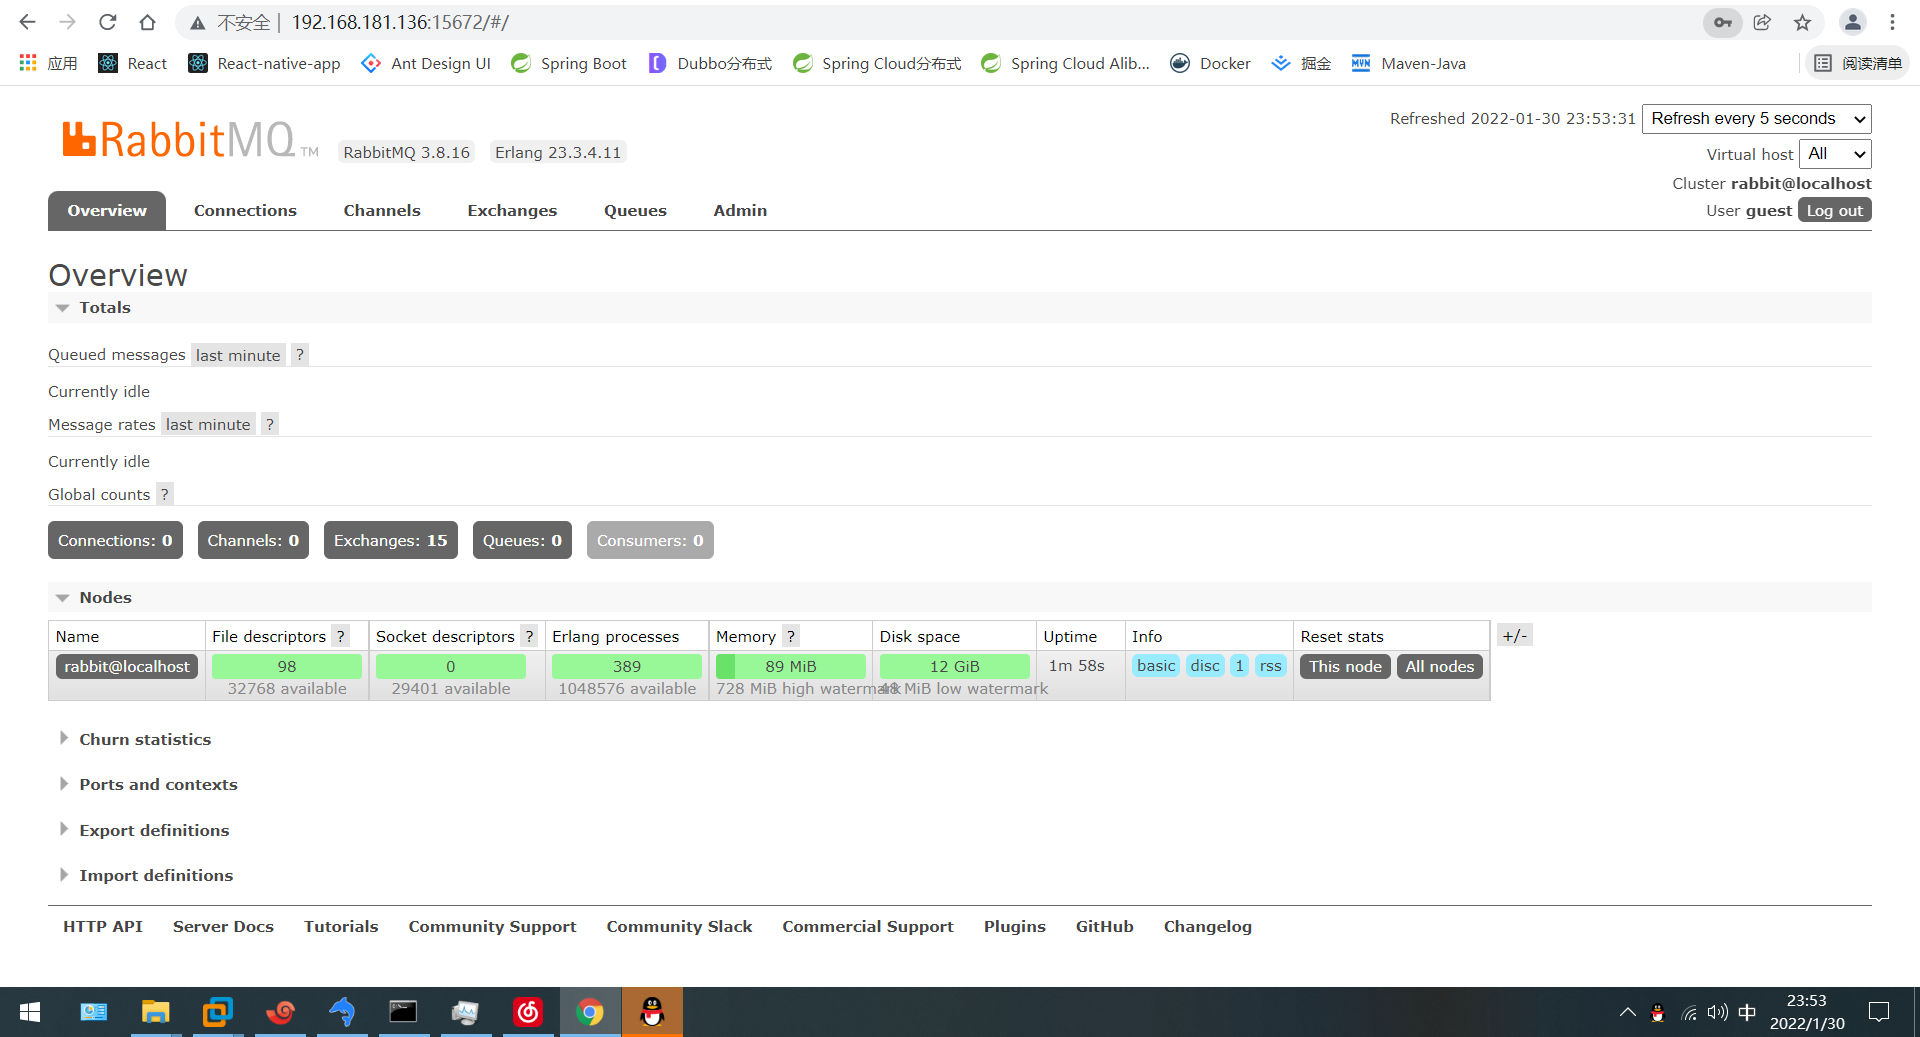
Task: Switch to the Exchanges tab
Action: tap(512, 210)
